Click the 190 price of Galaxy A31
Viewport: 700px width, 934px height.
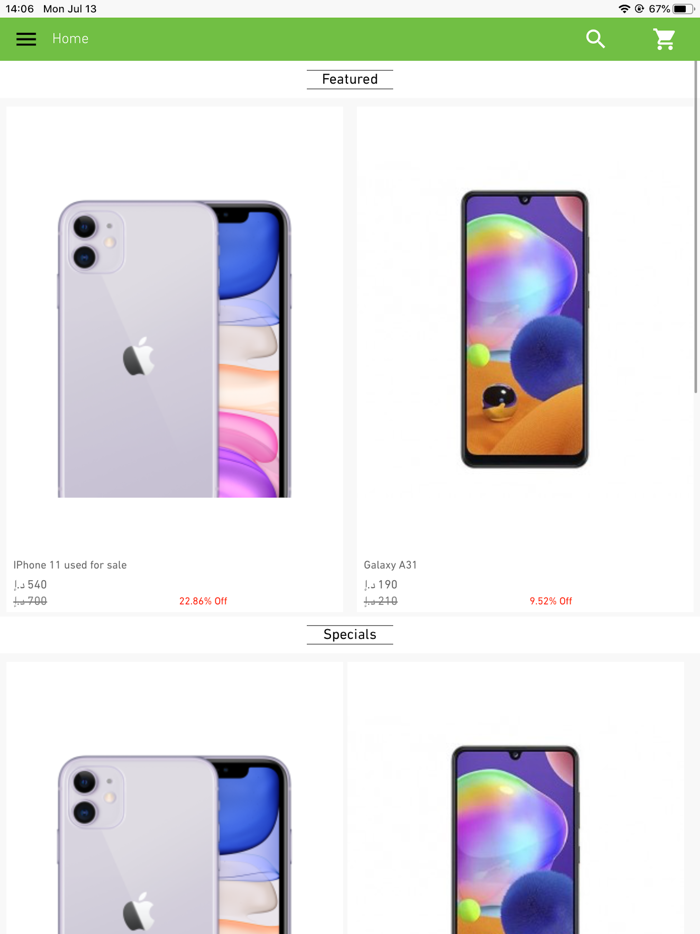coord(381,584)
